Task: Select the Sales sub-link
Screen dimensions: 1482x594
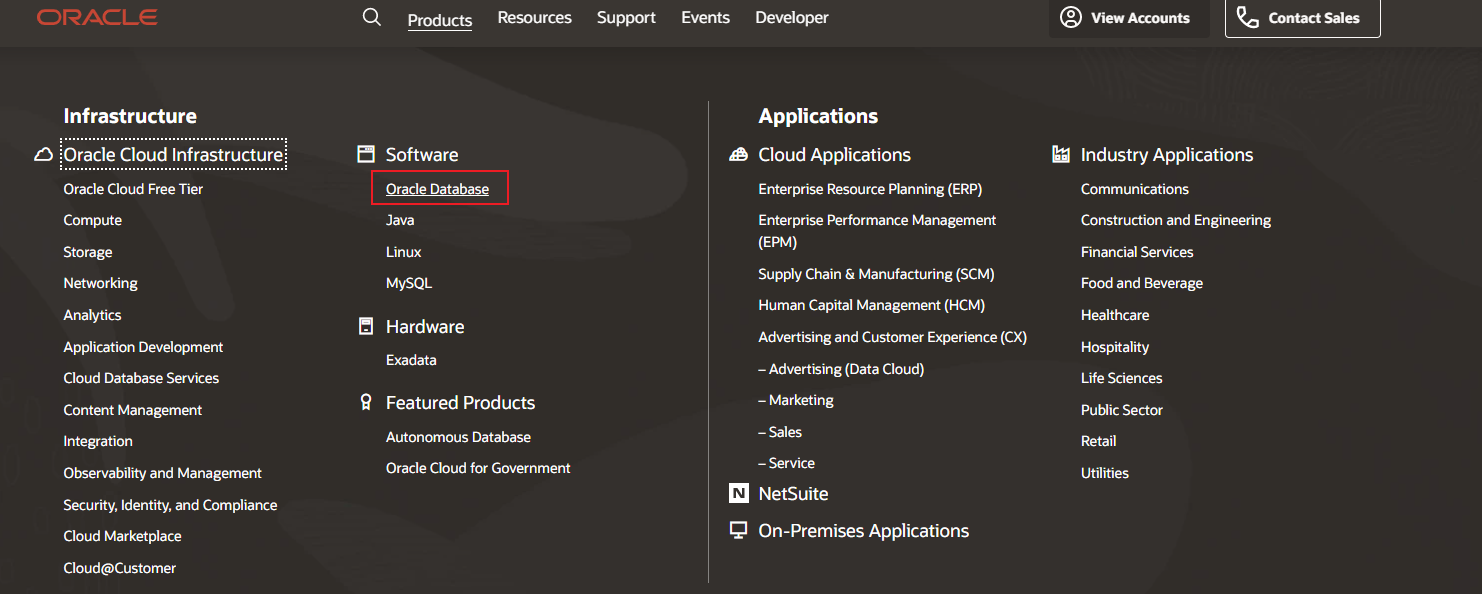Action: [x=780, y=432]
